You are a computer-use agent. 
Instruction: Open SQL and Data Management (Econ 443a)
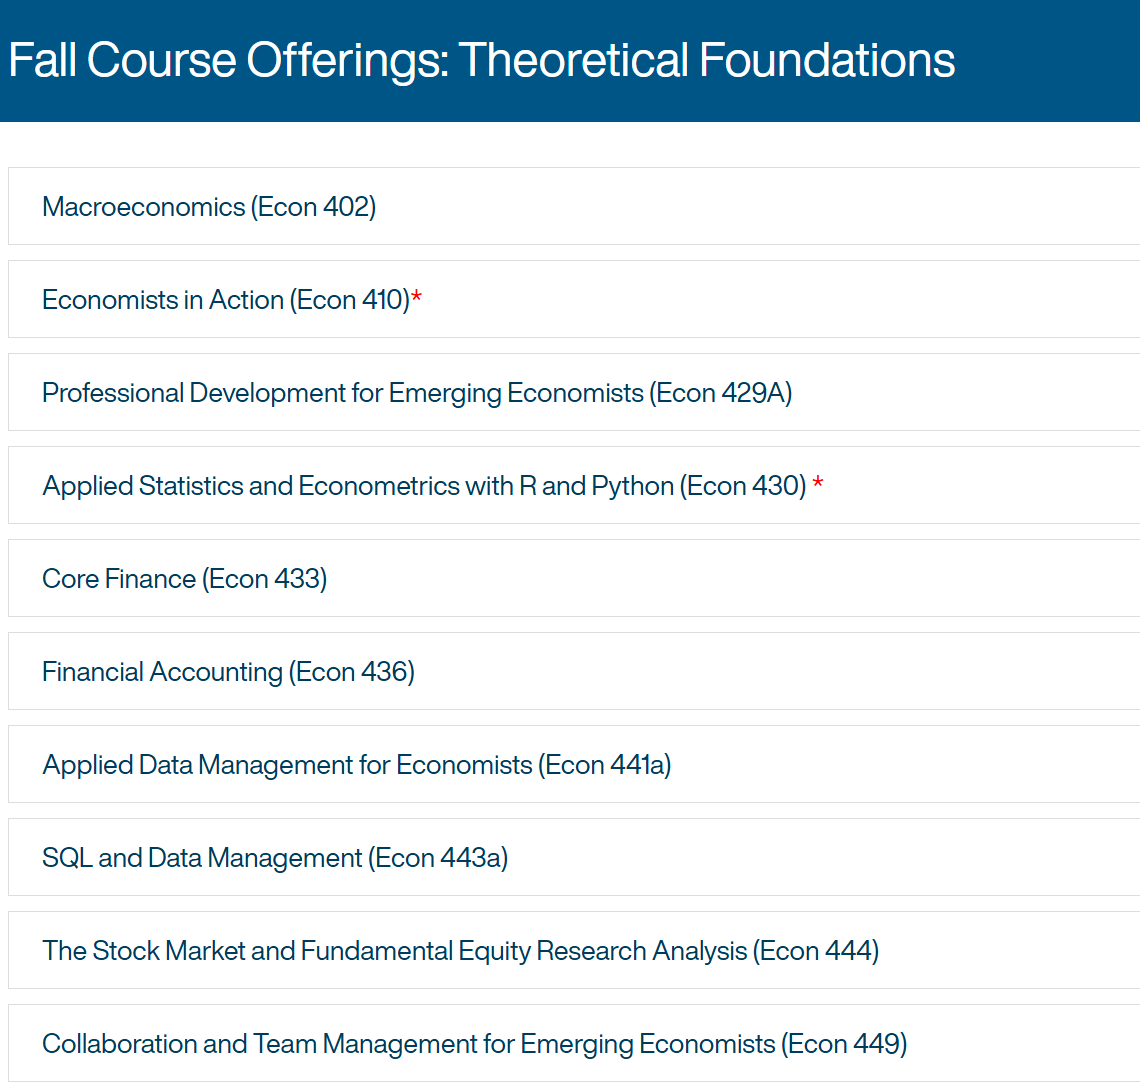point(574,858)
